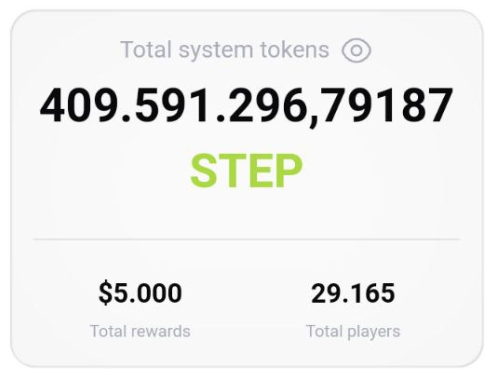Click the horizontal divider line in card
The height and width of the screenshot is (373, 490).
pyautogui.click(x=247, y=239)
